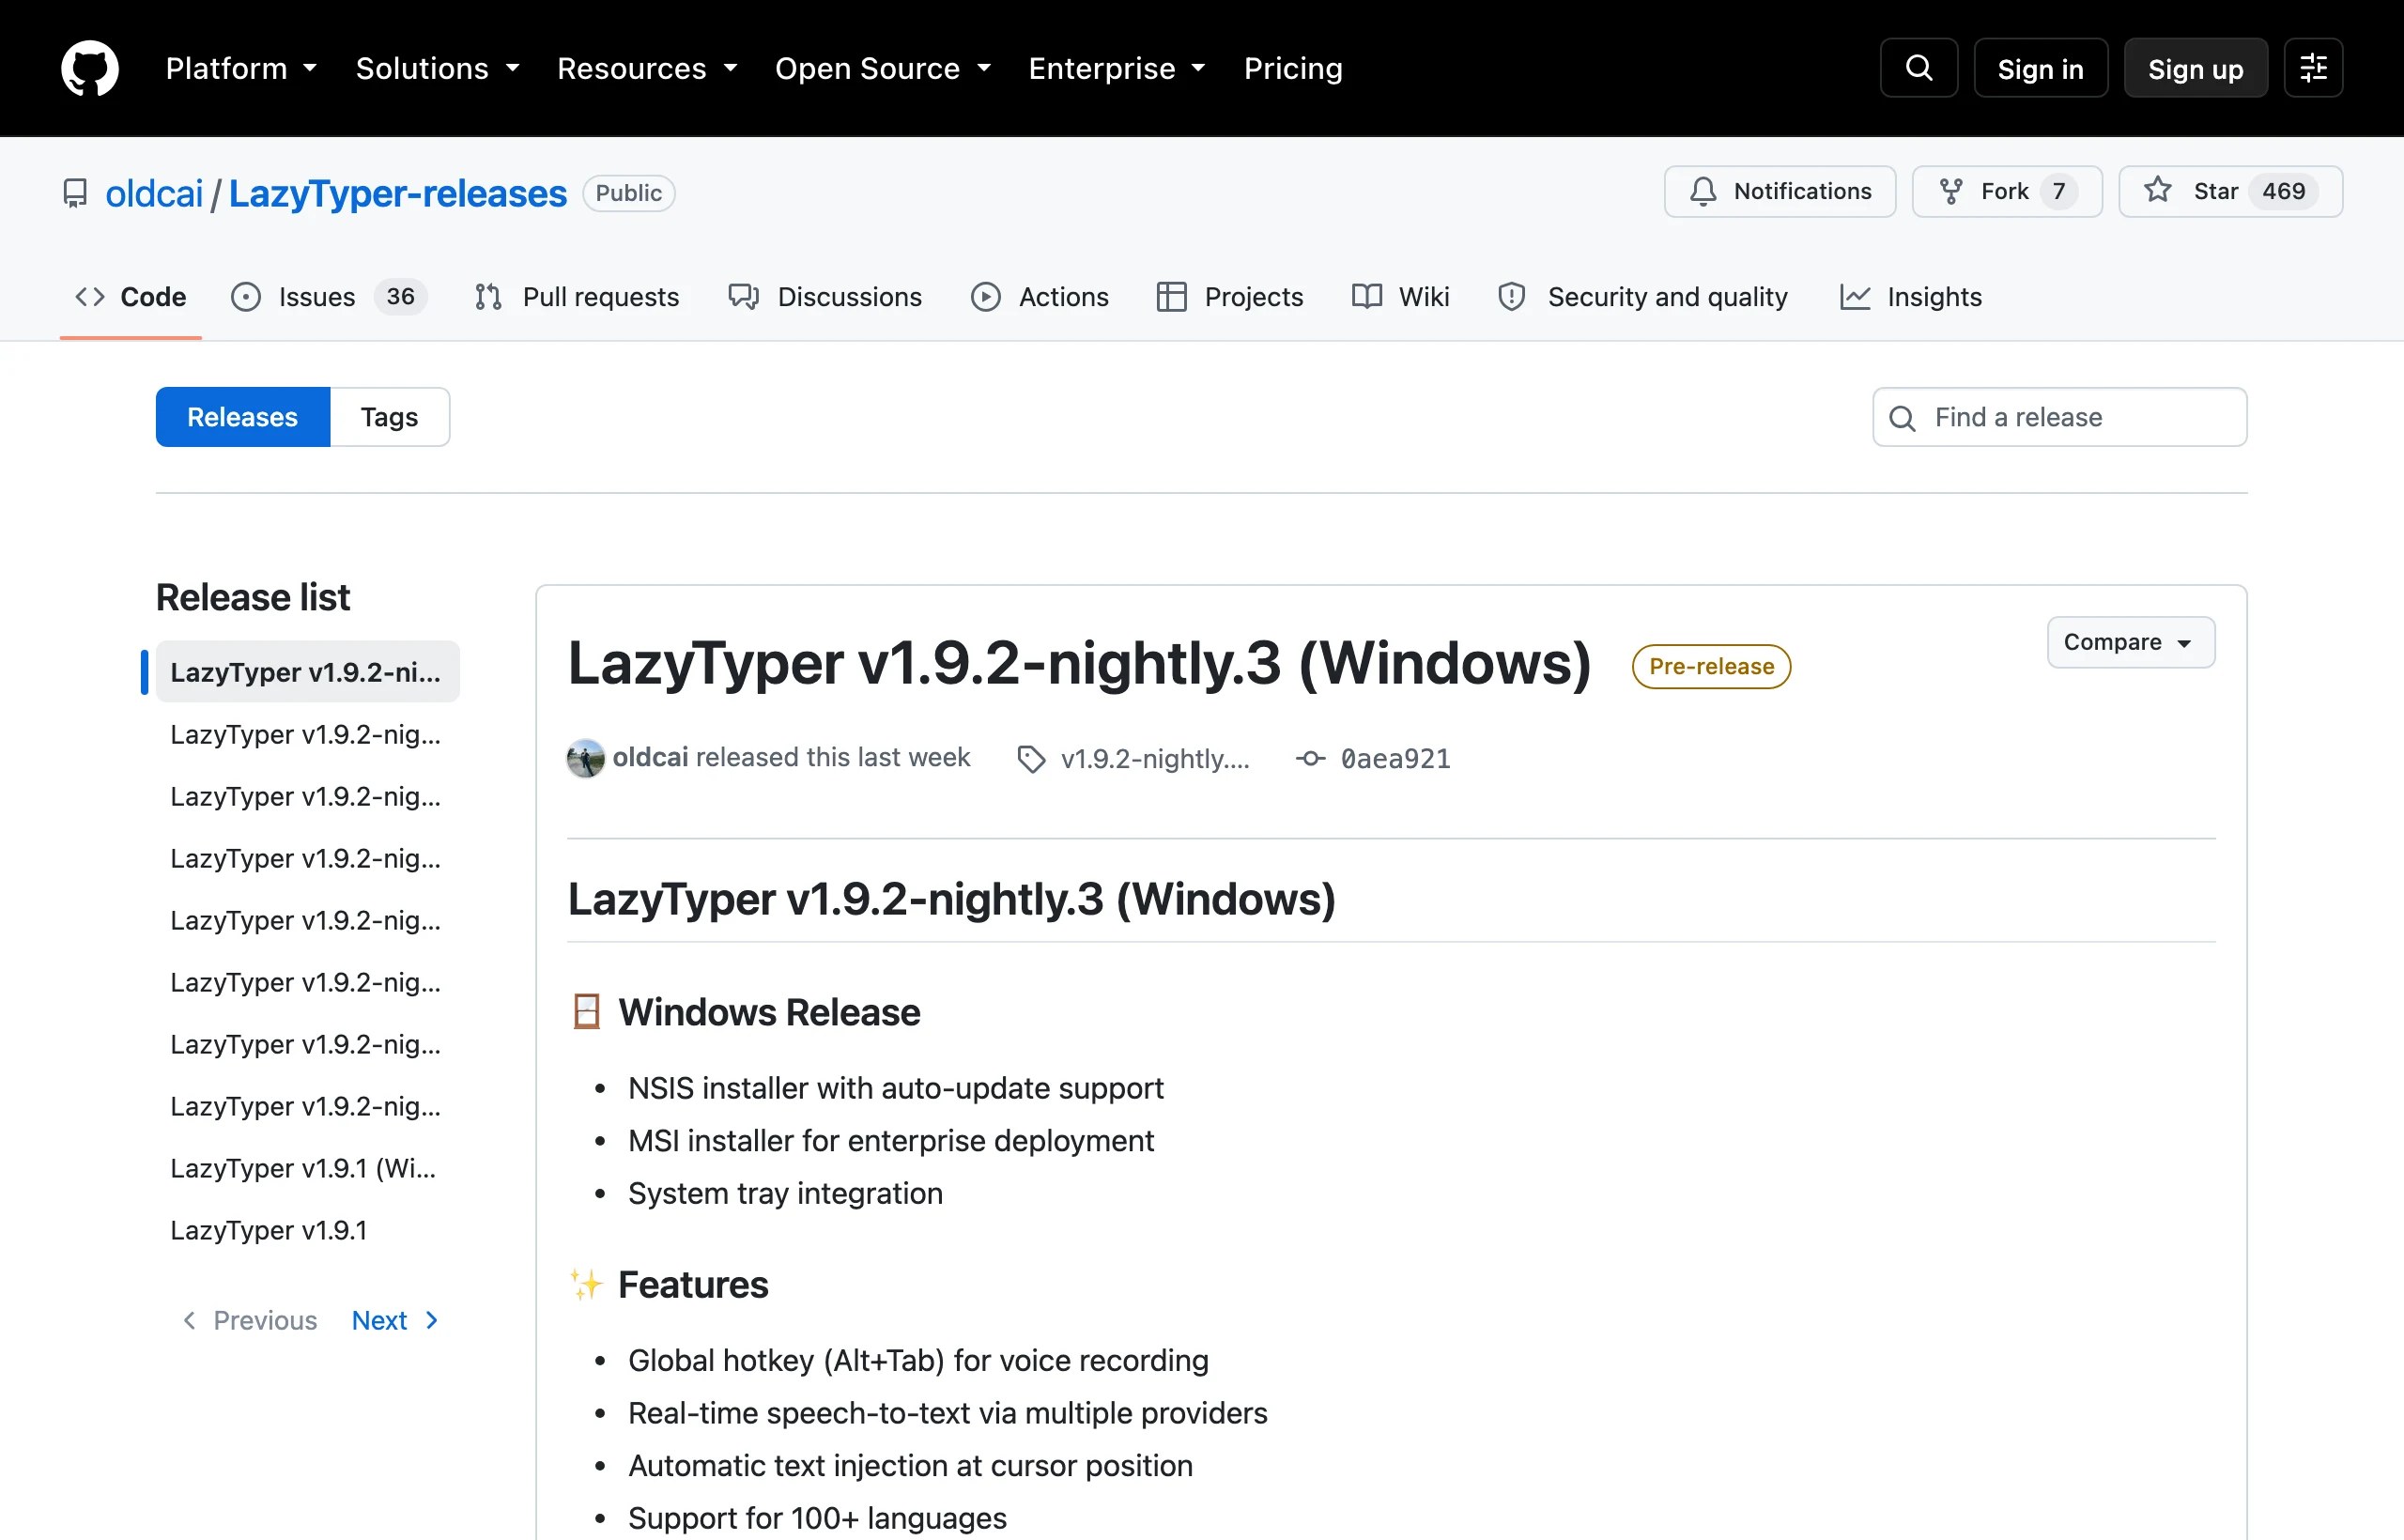Click the Public visibility label
Screen dimensions: 2404x1540
[x=629, y=193]
